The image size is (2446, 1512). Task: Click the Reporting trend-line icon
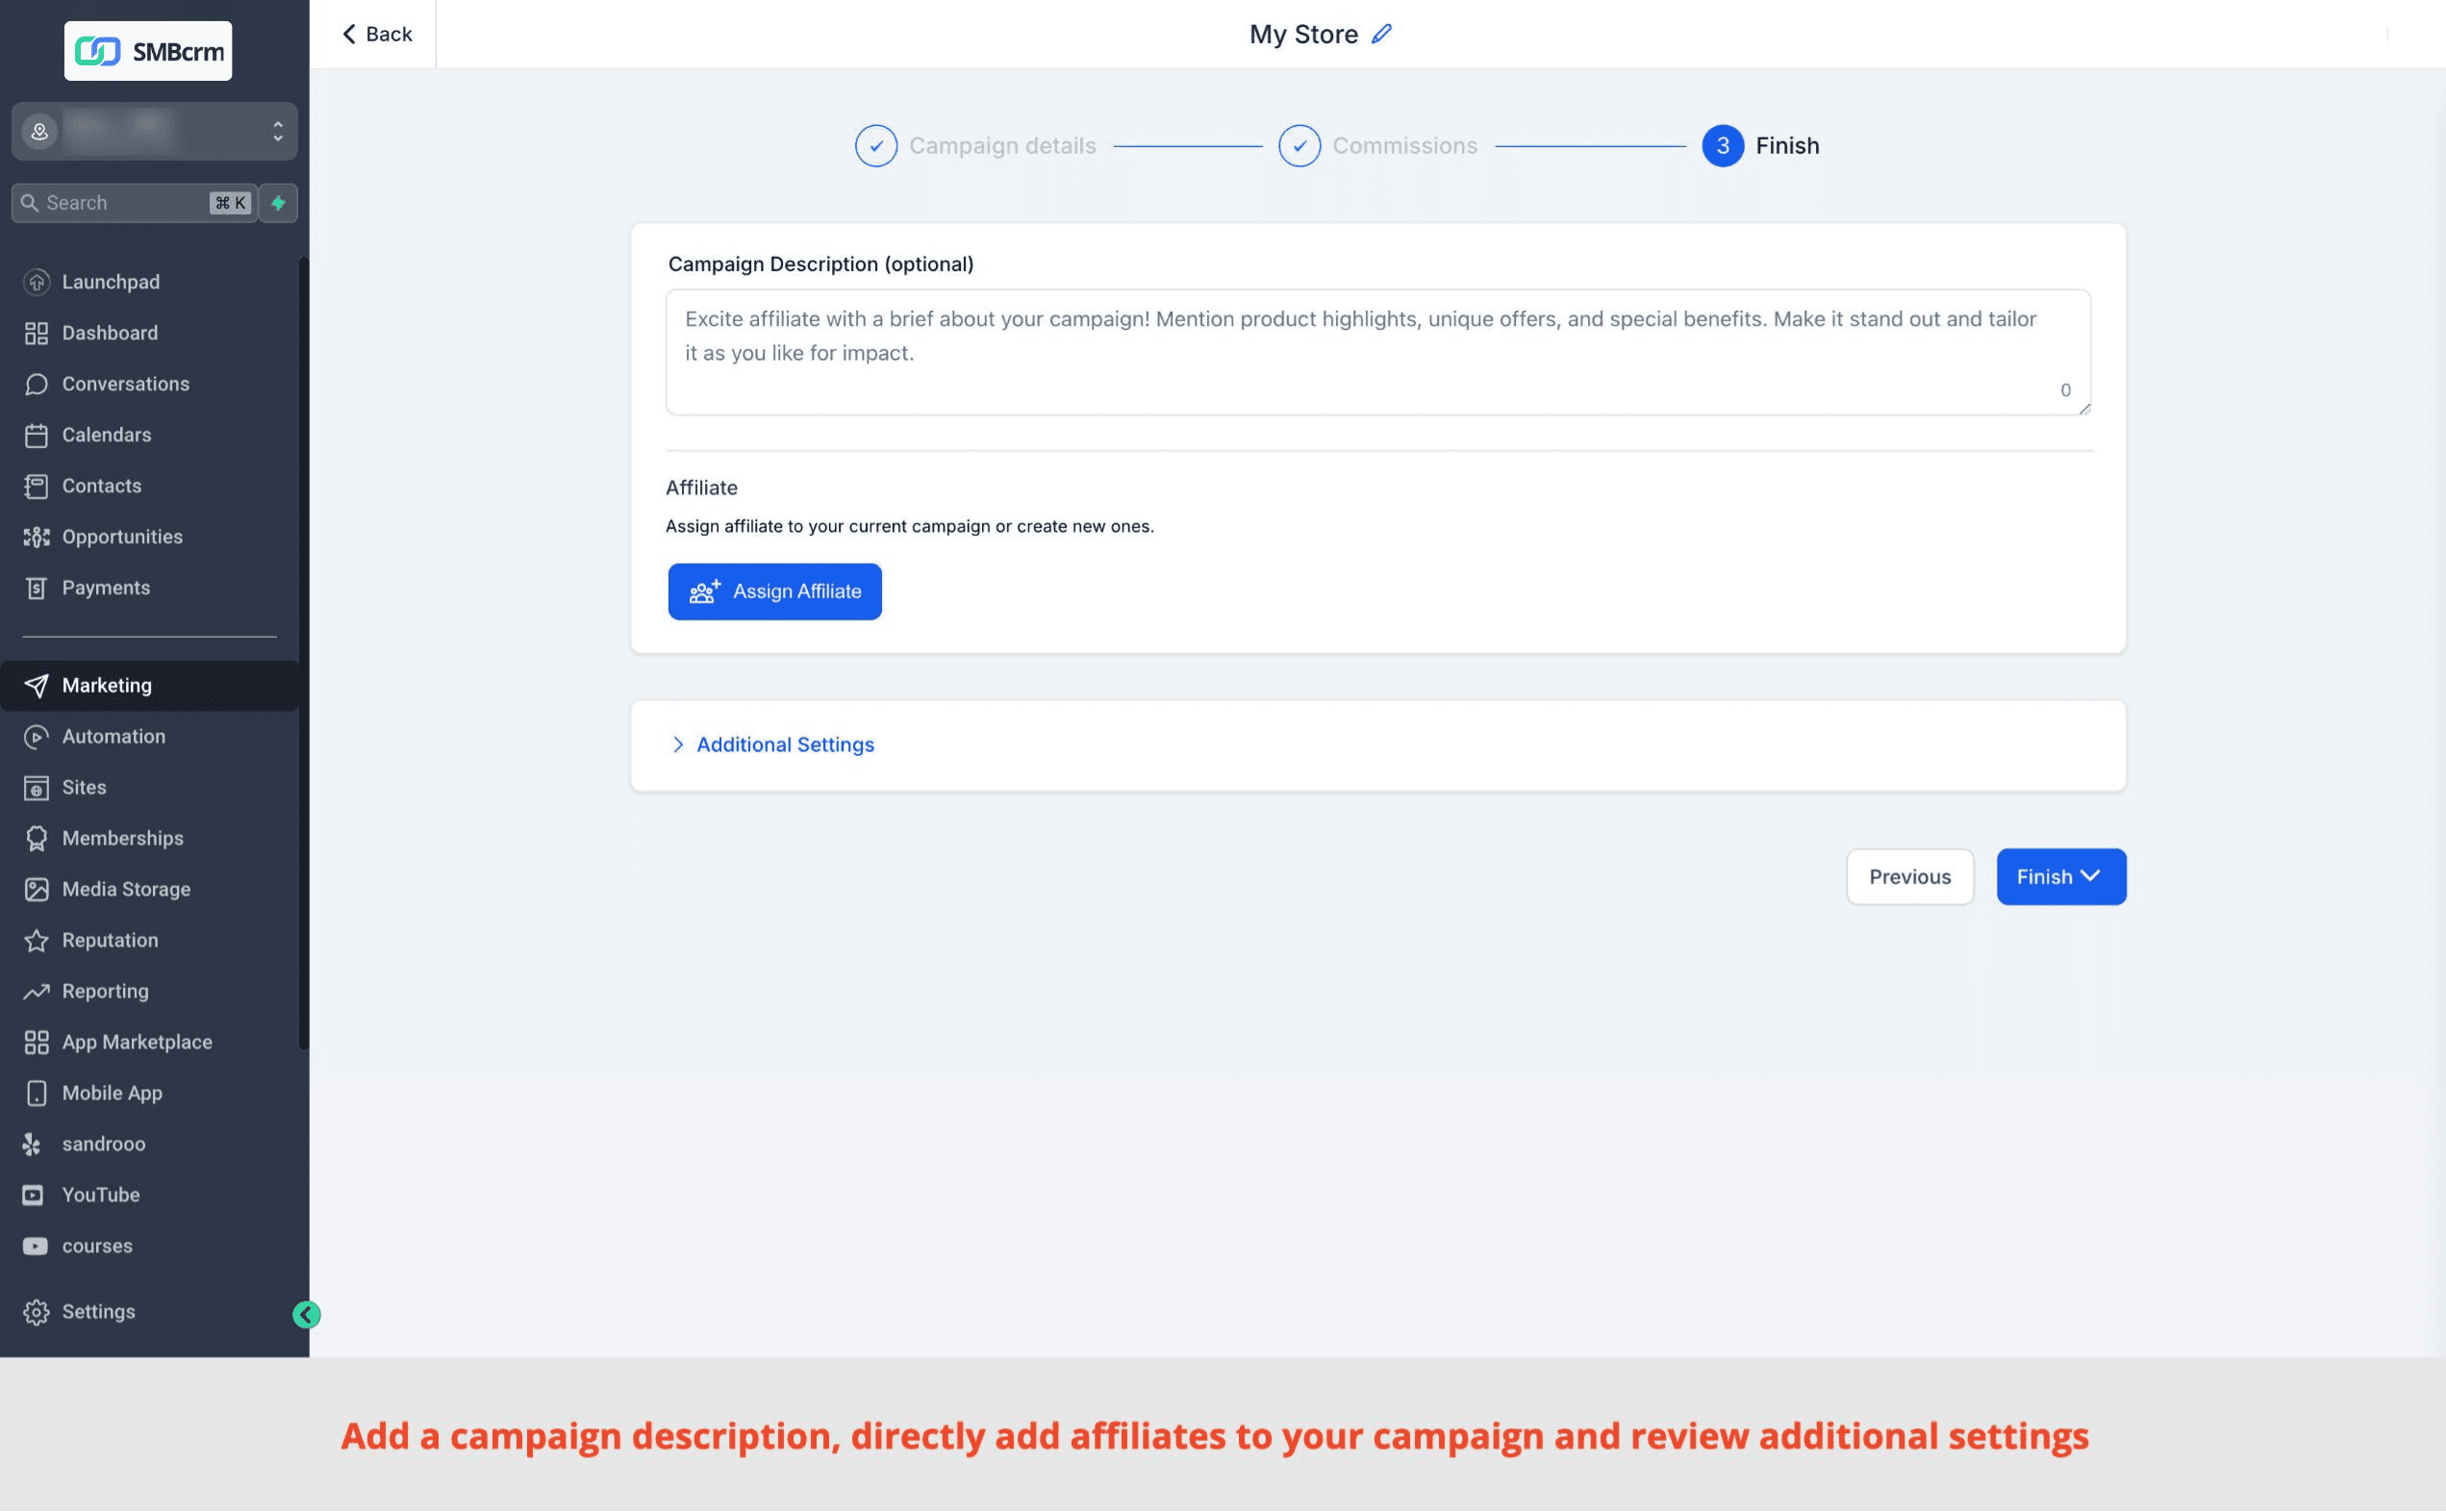[x=37, y=992]
